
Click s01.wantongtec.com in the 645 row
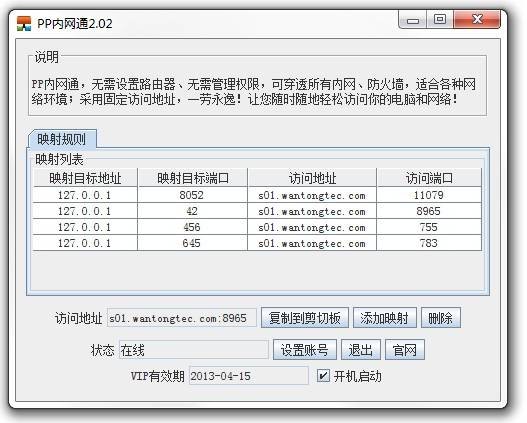312,243
